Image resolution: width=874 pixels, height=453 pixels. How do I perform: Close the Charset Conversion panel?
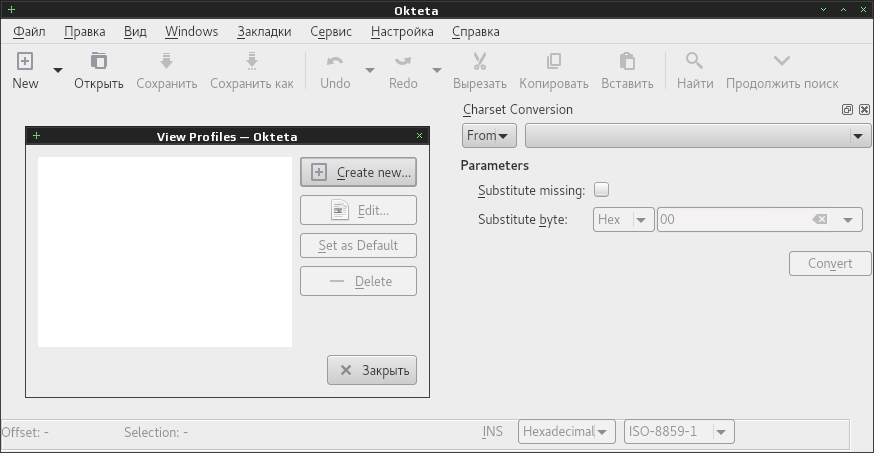tap(864, 110)
